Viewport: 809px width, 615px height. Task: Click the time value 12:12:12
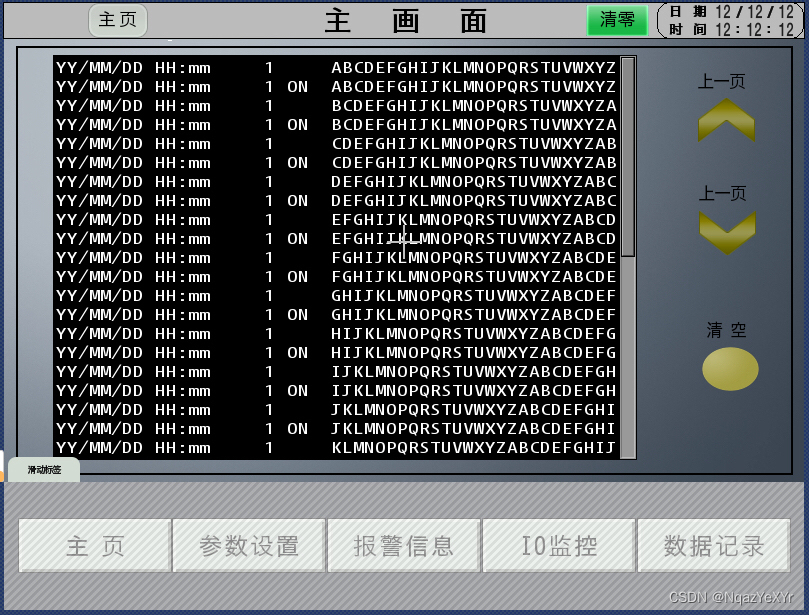754,29
